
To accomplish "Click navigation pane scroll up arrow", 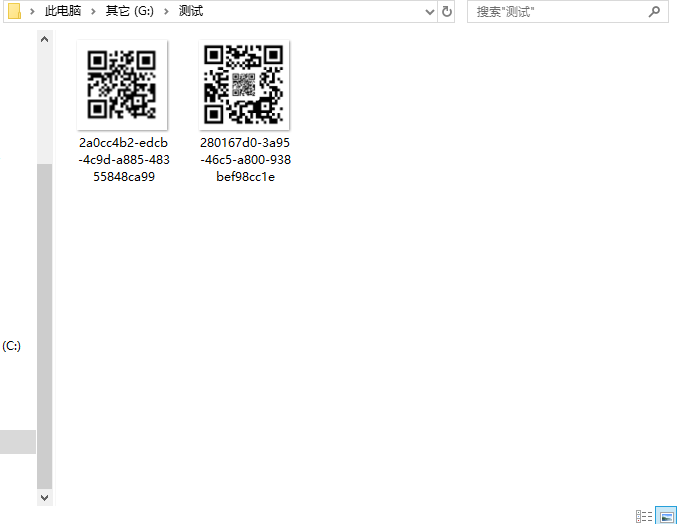I will (44, 40).
